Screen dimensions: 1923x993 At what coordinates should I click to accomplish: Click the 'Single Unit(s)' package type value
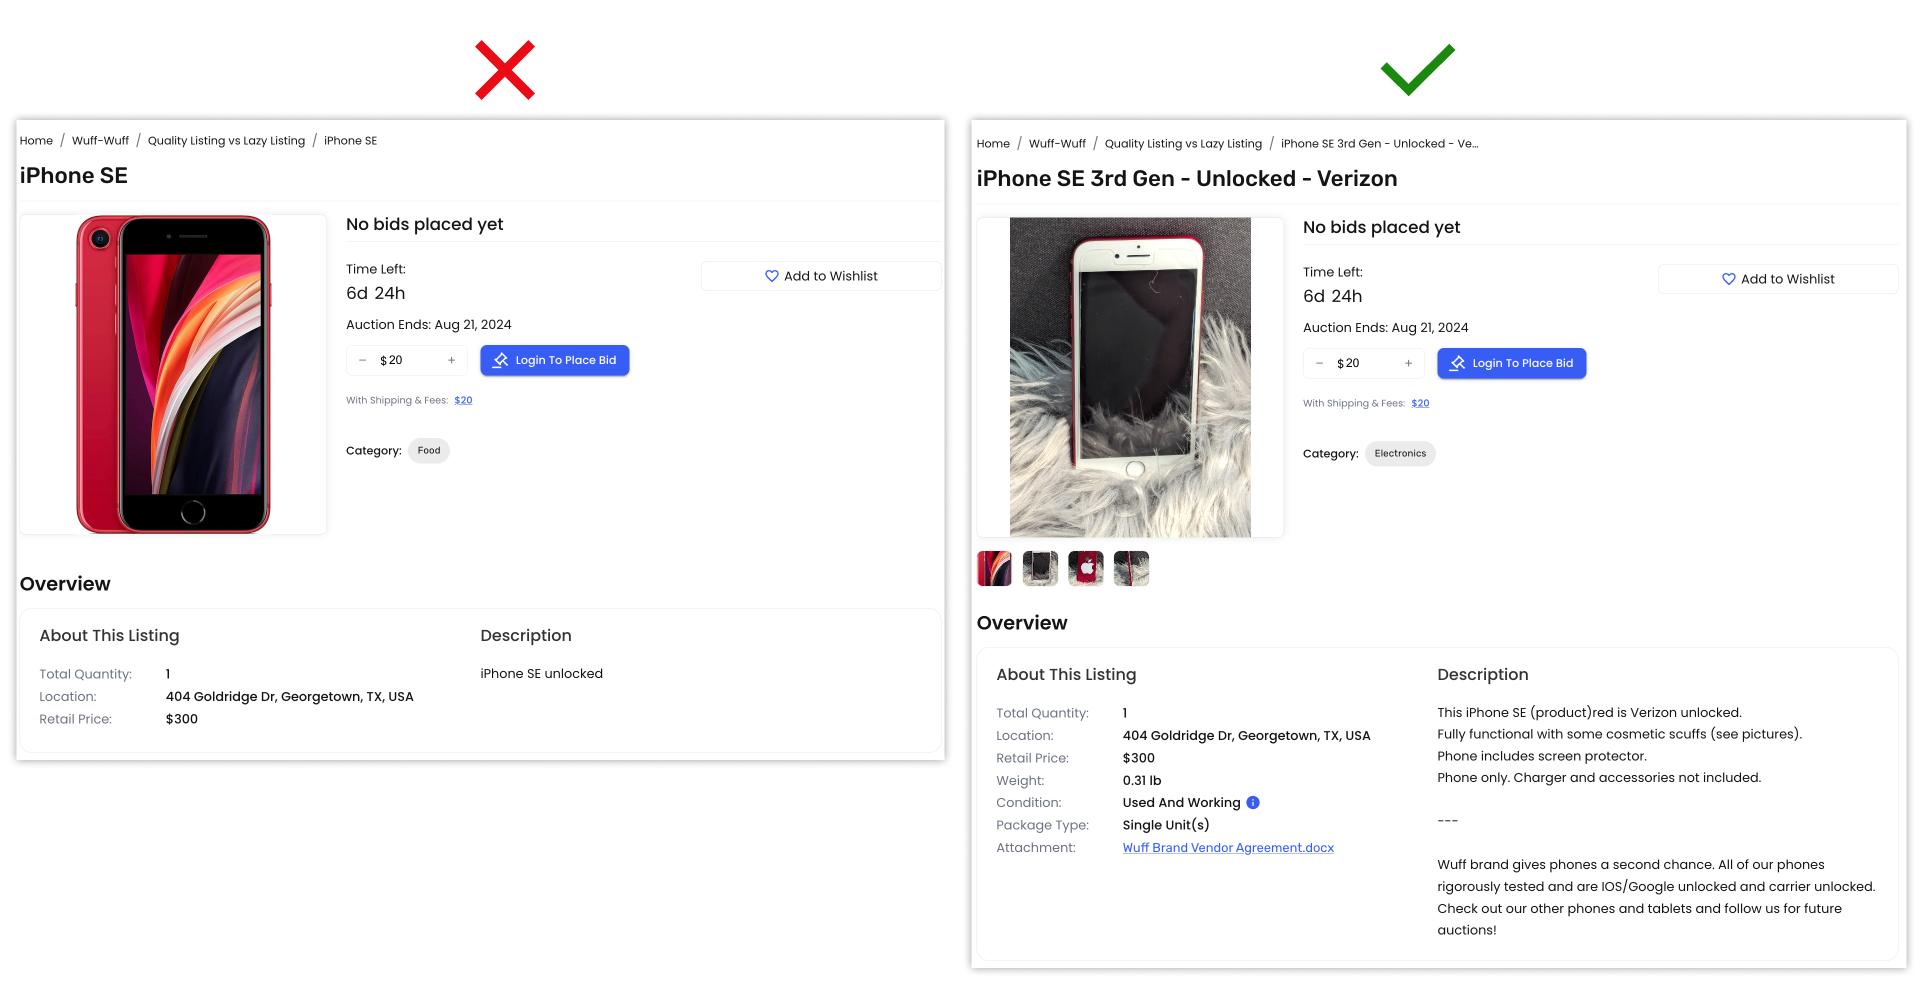tap(1166, 826)
